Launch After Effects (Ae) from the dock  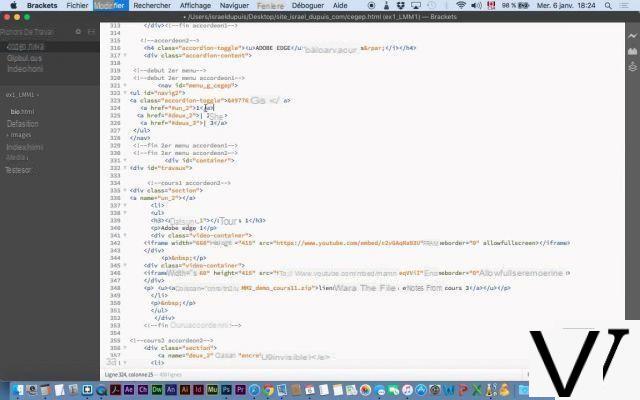pyautogui.click(x=129, y=390)
